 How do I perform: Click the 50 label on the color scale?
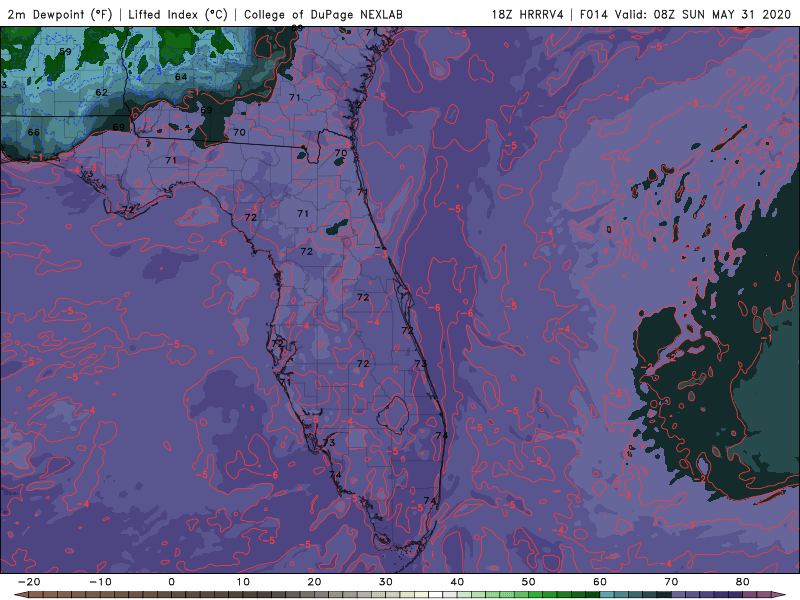click(529, 582)
